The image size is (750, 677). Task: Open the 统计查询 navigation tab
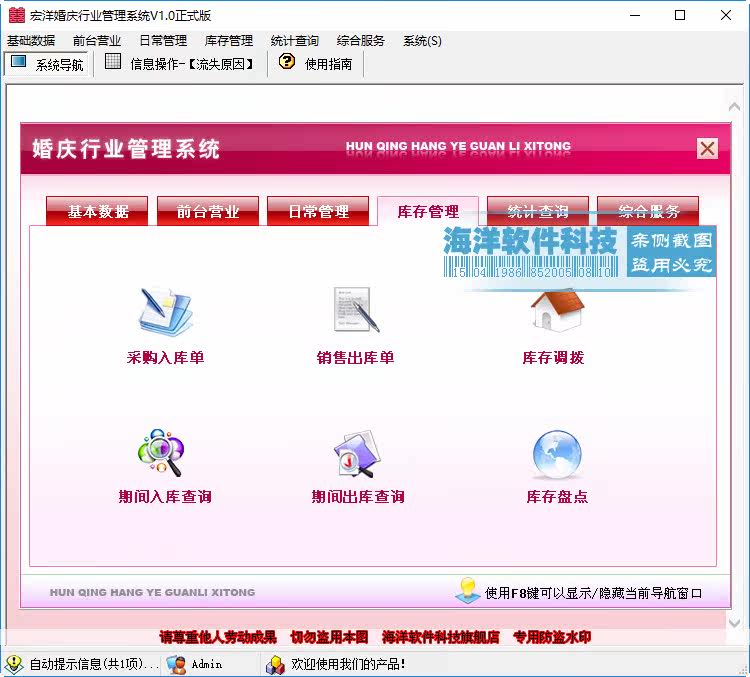click(538, 211)
